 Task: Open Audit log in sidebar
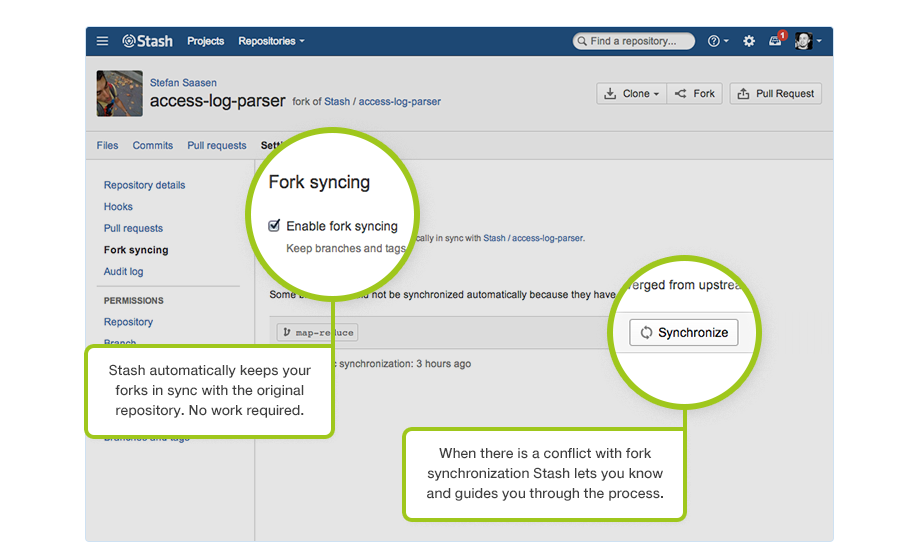point(123,272)
